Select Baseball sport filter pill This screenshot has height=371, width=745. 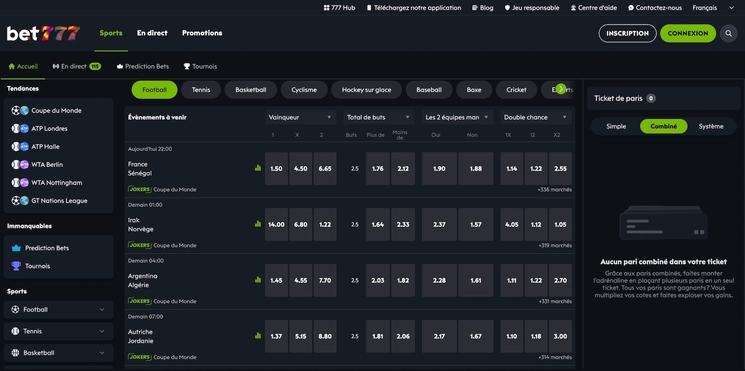[x=429, y=90]
